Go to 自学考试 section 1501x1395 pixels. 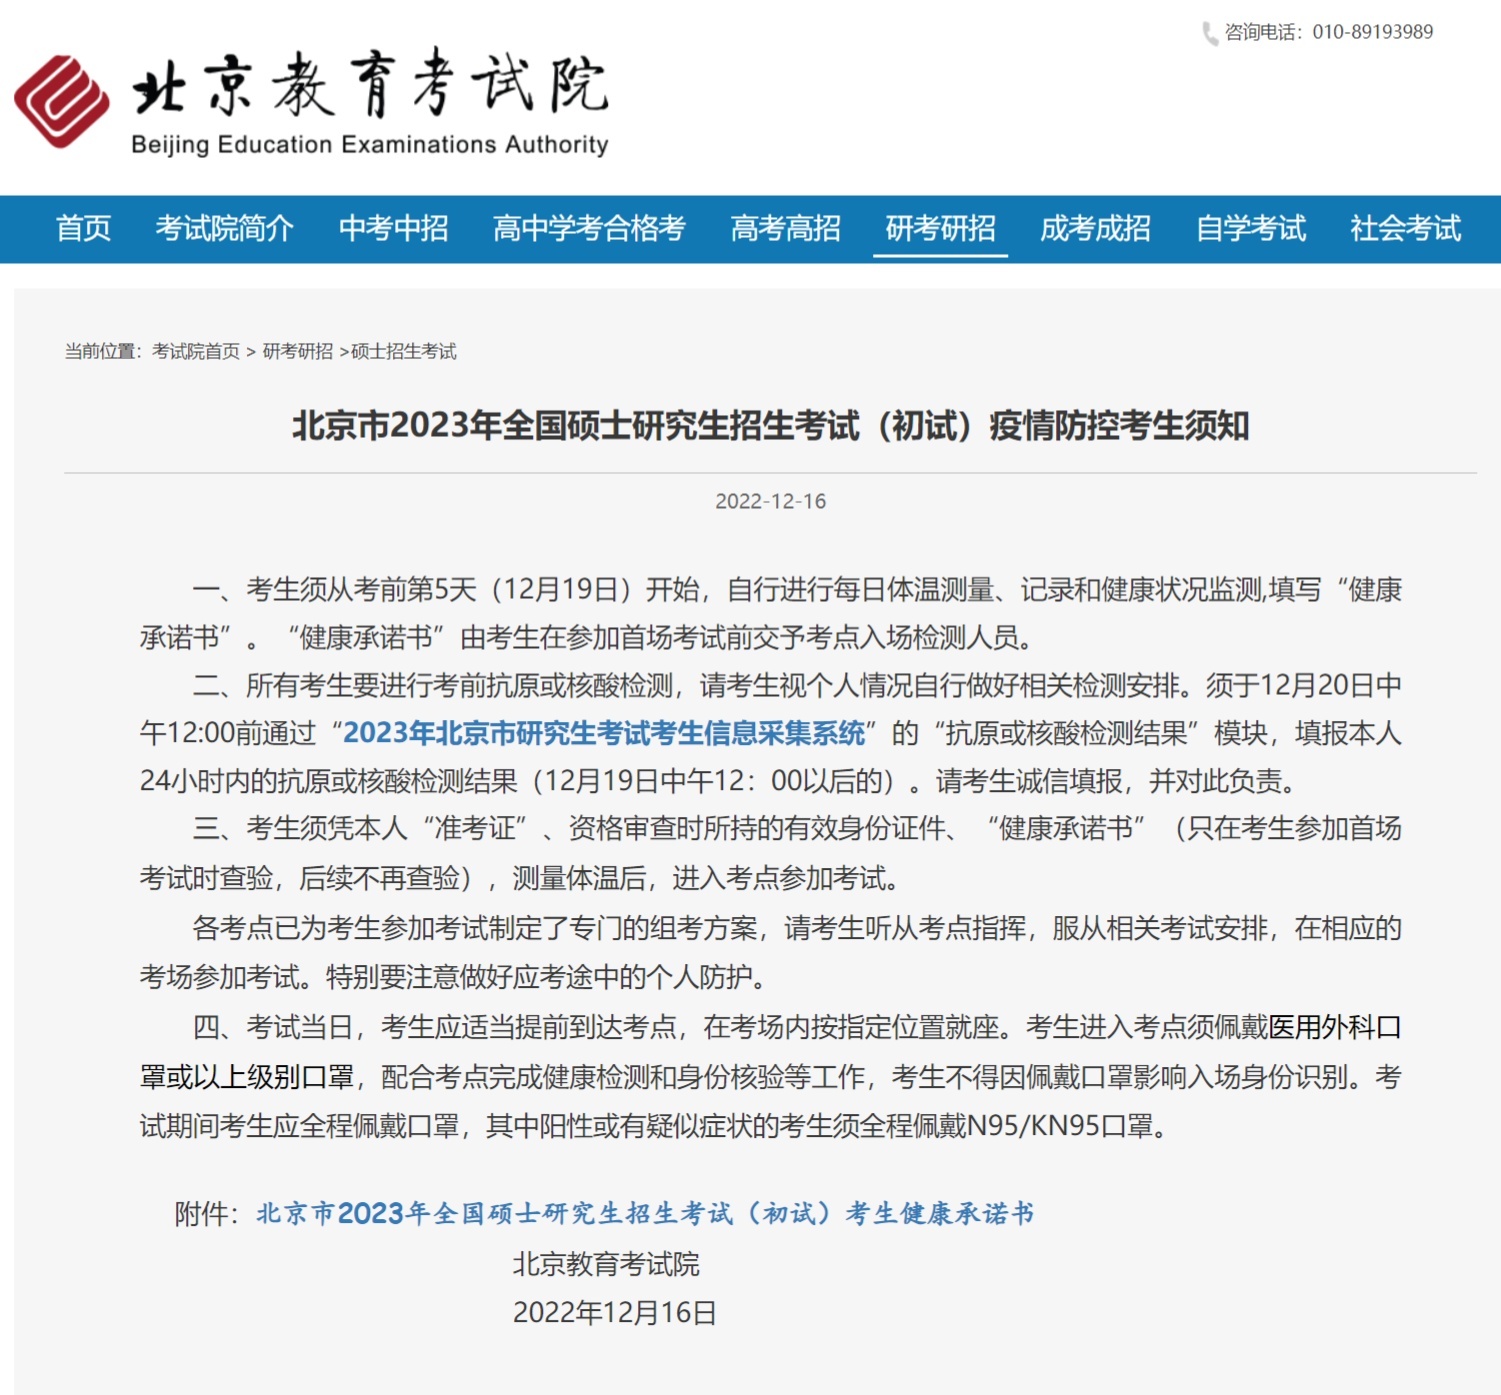click(1251, 229)
